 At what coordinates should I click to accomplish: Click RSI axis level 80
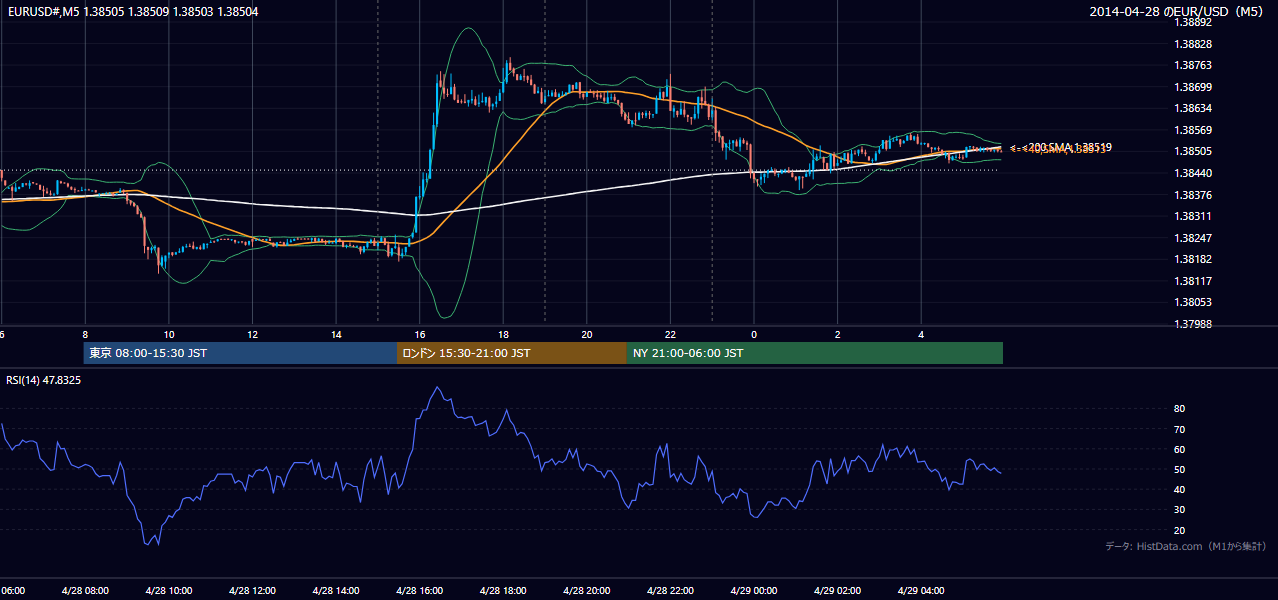[x=1180, y=409]
